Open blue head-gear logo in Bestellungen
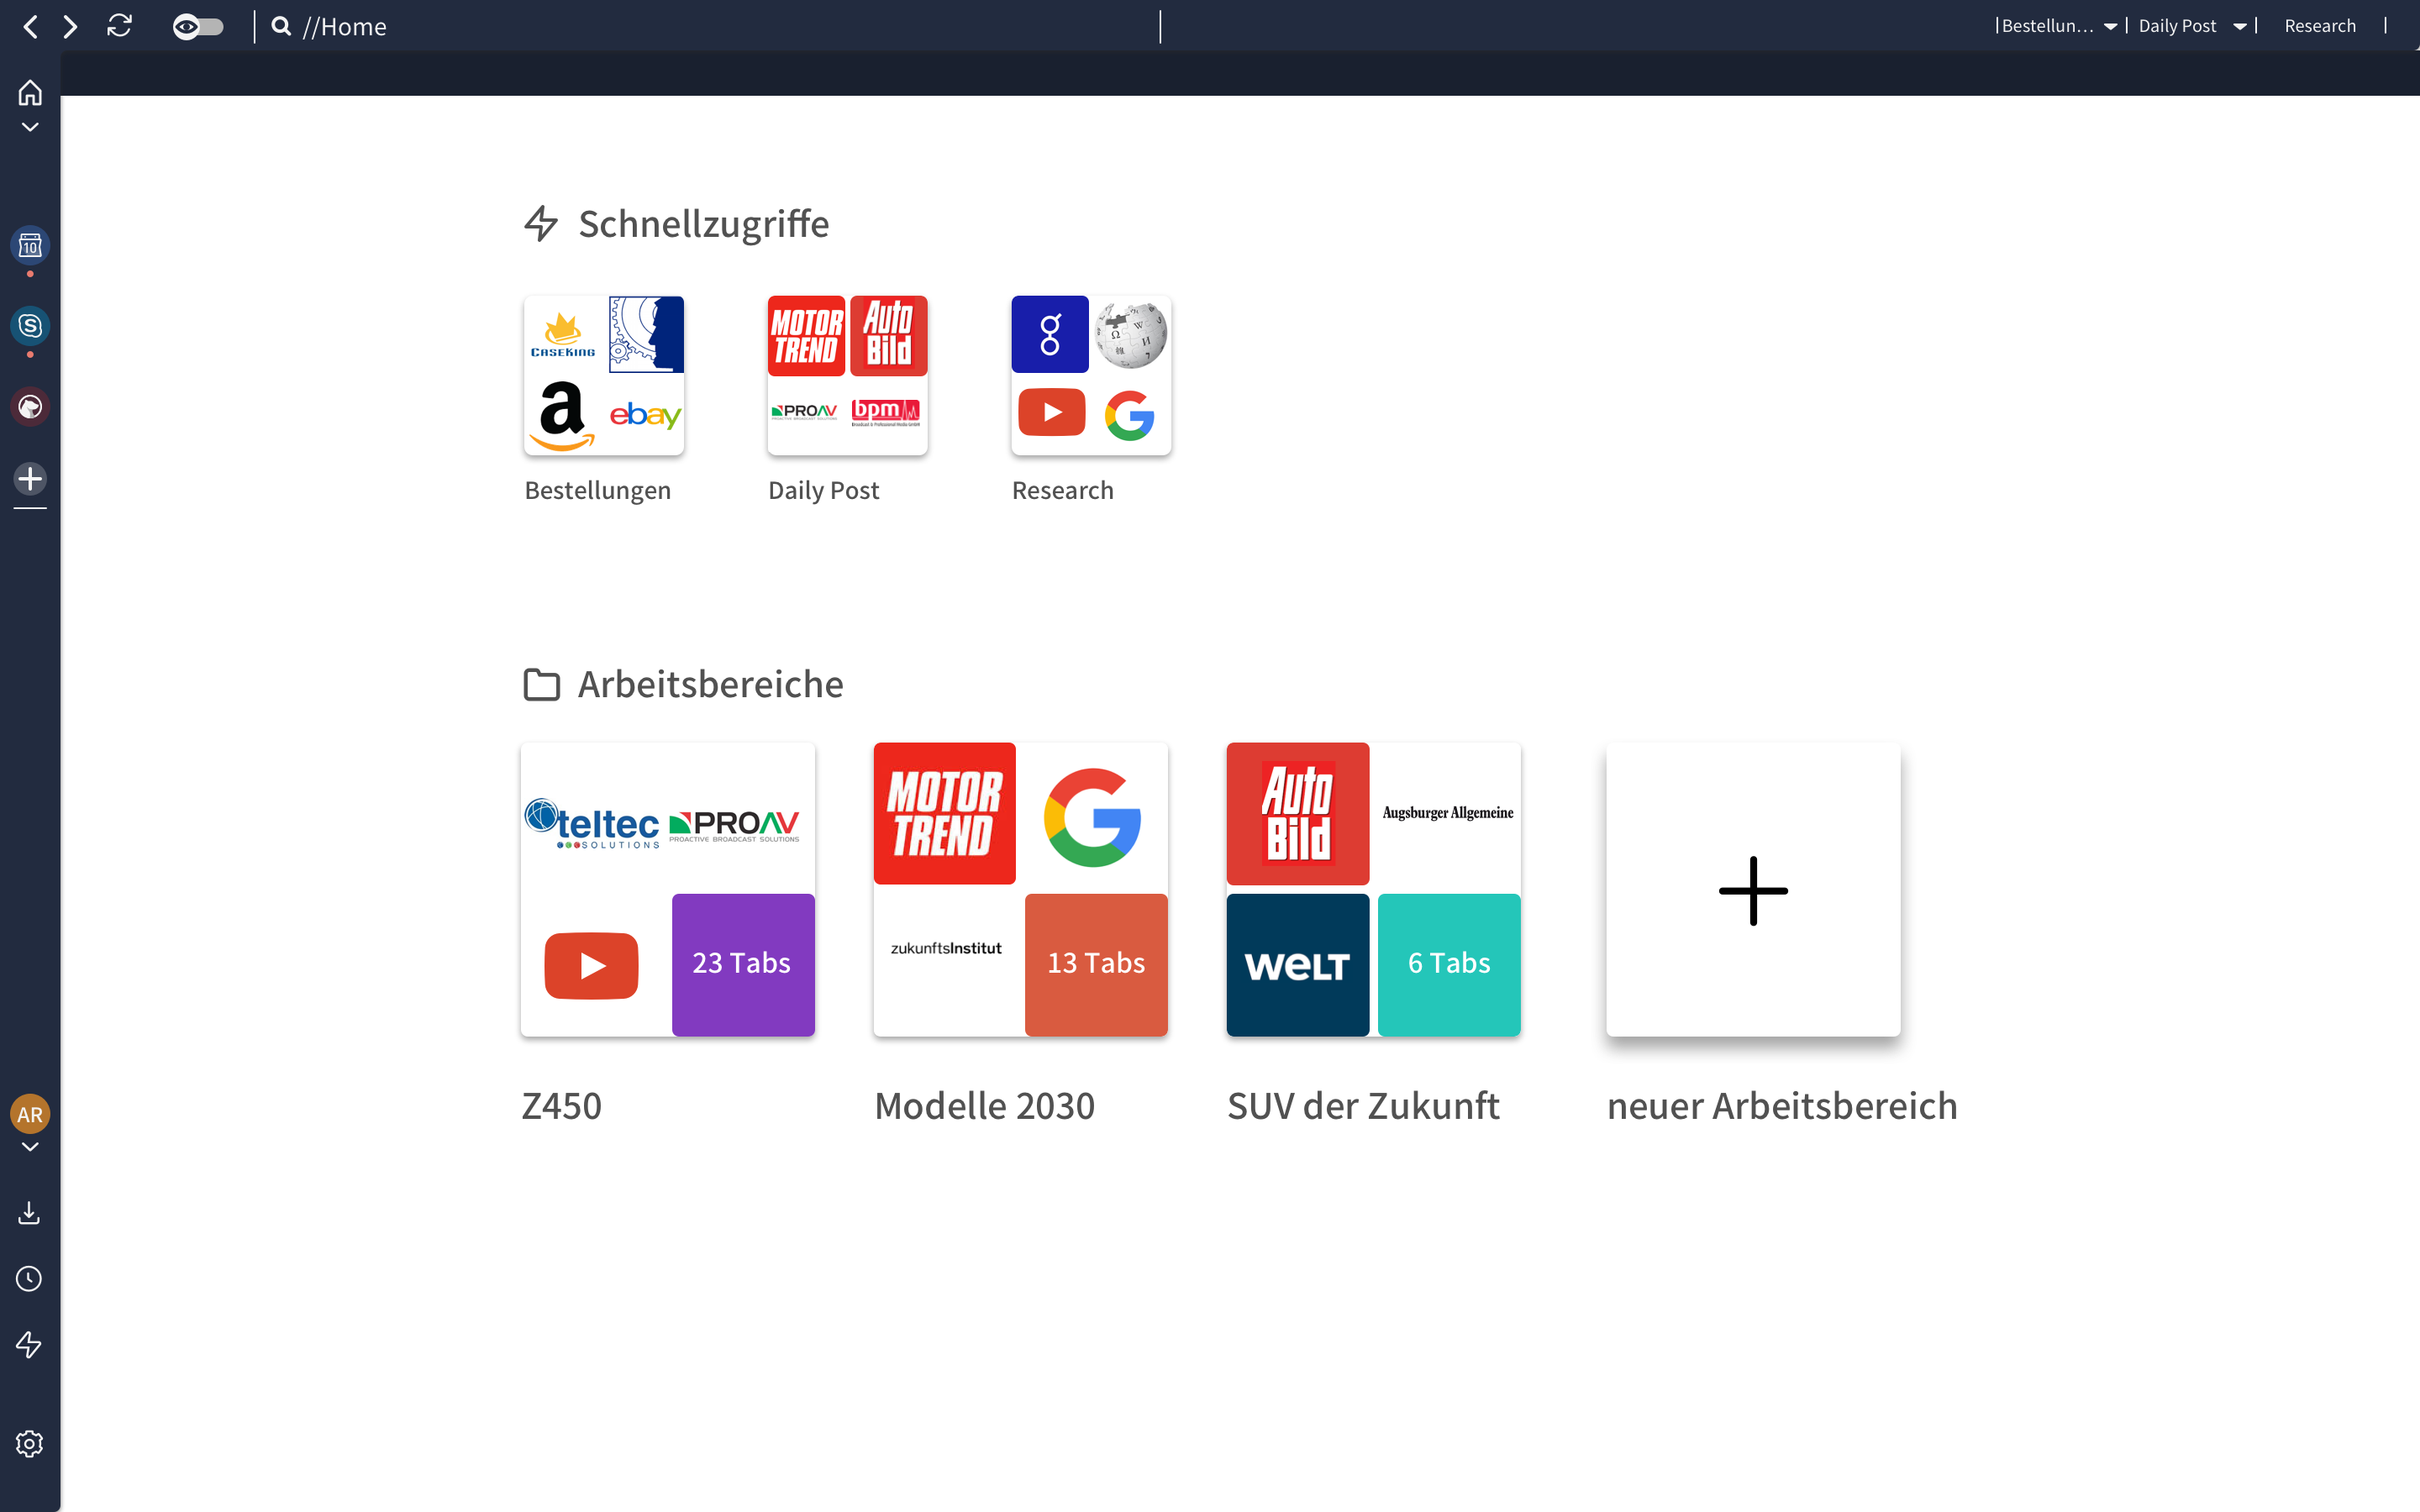The height and width of the screenshot is (1512, 2420). click(x=646, y=335)
